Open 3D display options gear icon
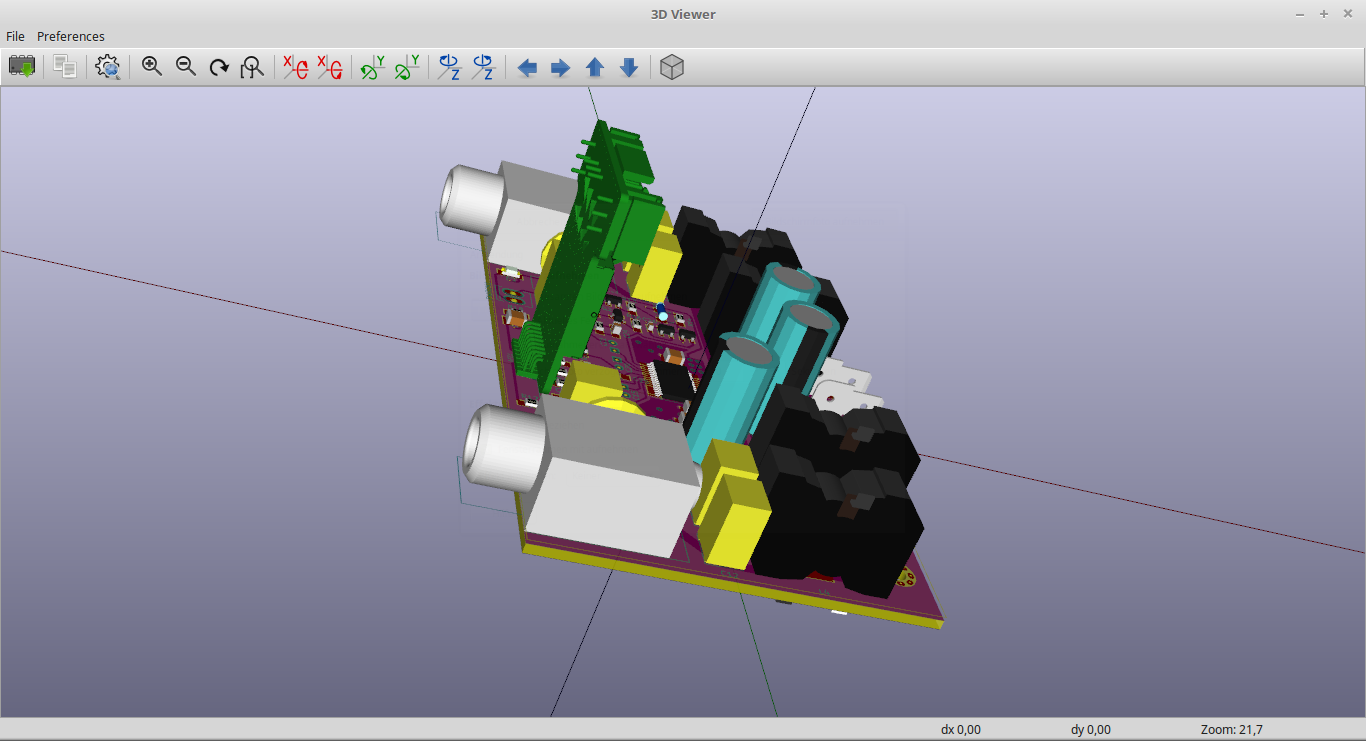The image size is (1366, 741). coord(107,67)
